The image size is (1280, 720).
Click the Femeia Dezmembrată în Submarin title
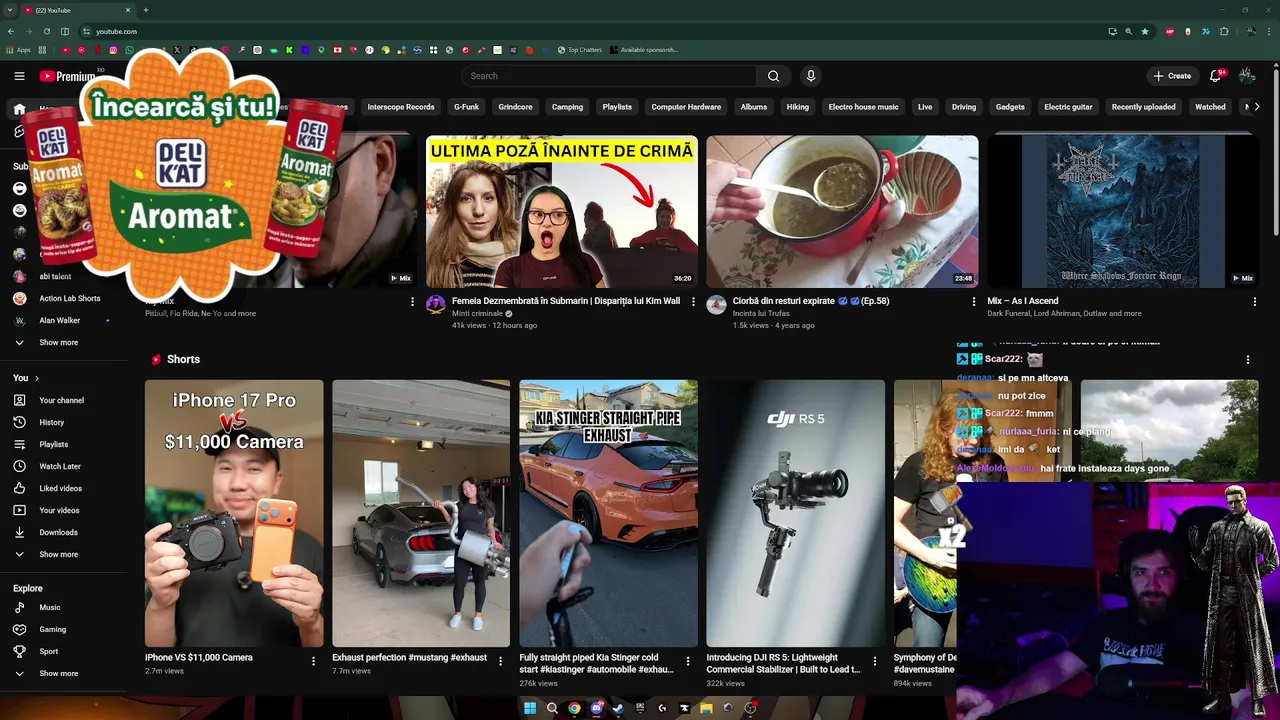[x=566, y=301]
